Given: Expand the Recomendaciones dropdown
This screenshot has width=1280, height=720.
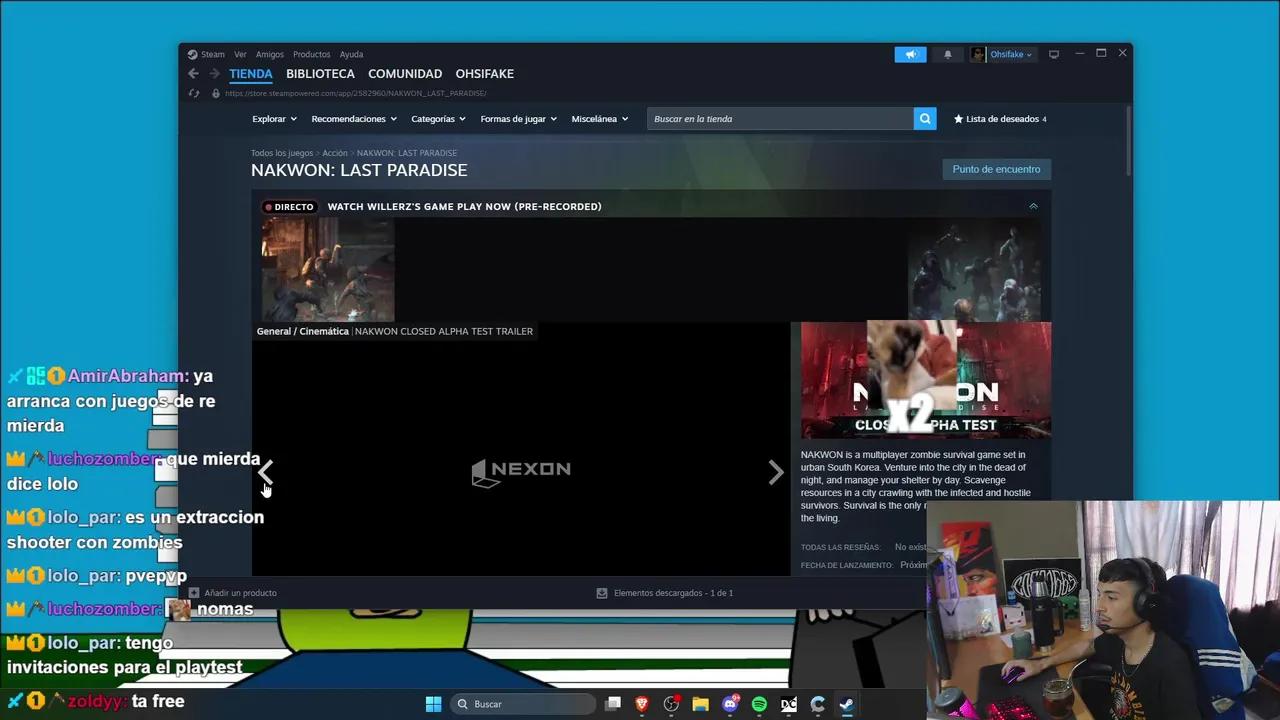Looking at the screenshot, I should pyautogui.click(x=354, y=119).
